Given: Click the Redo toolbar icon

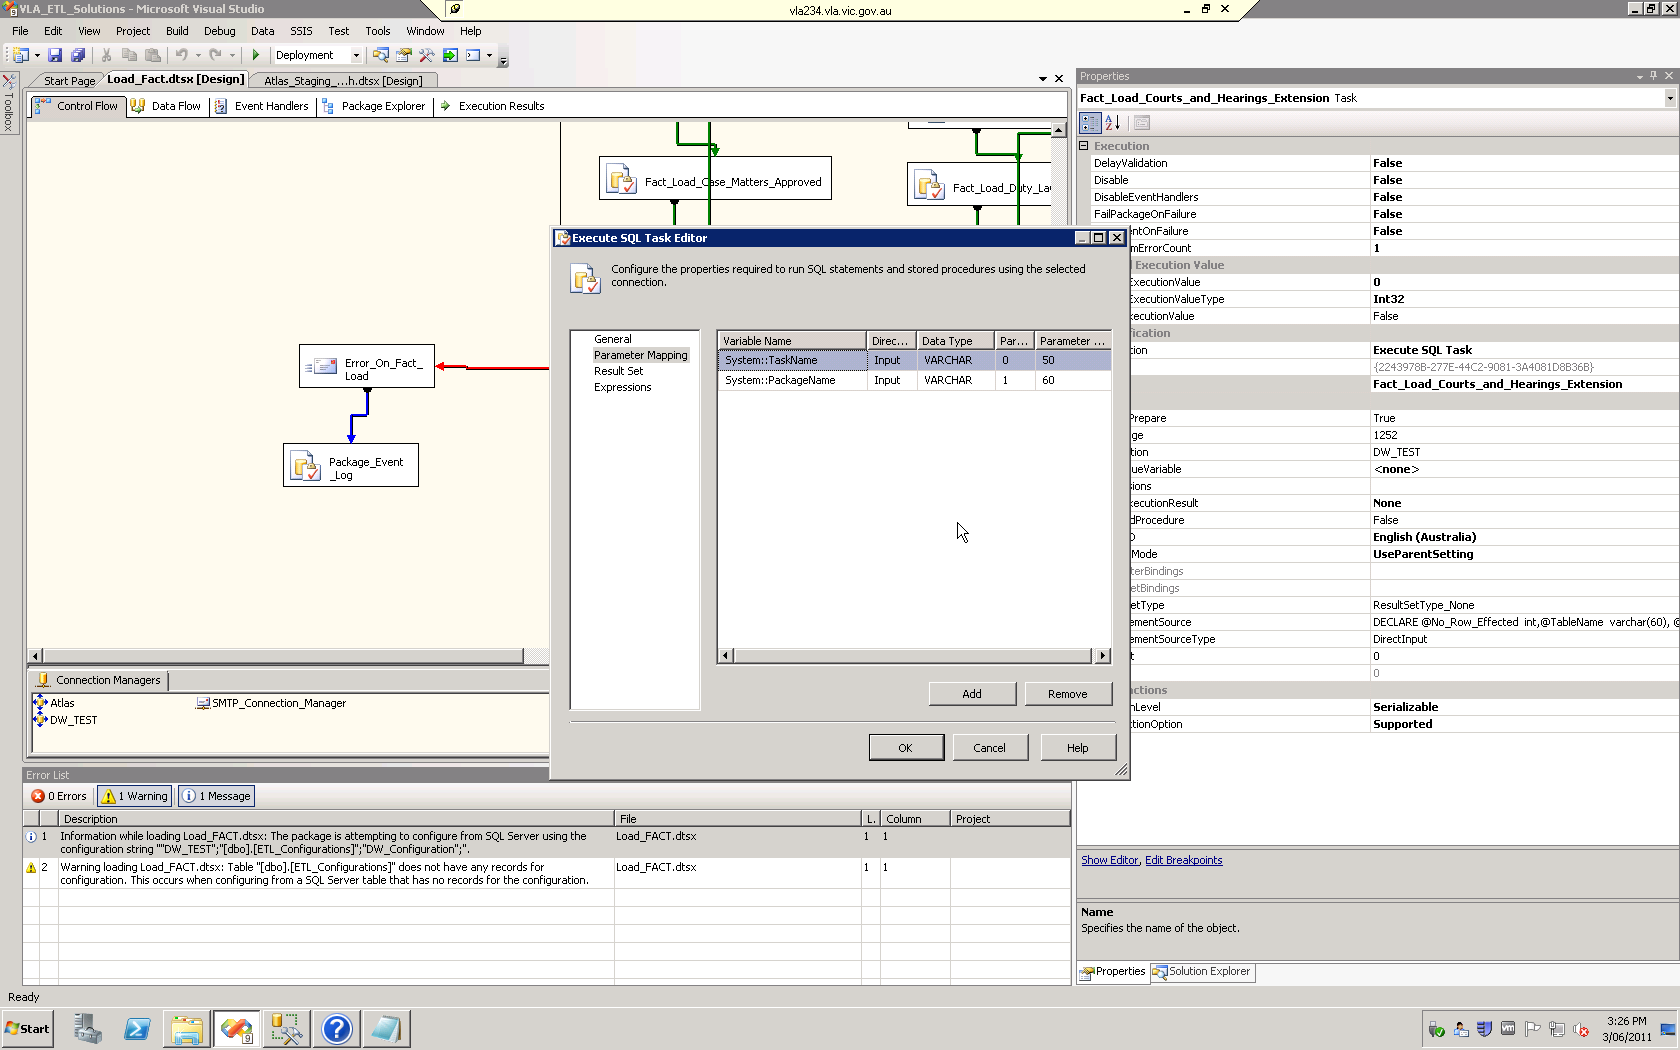Looking at the screenshot, I should pos(215,55).
